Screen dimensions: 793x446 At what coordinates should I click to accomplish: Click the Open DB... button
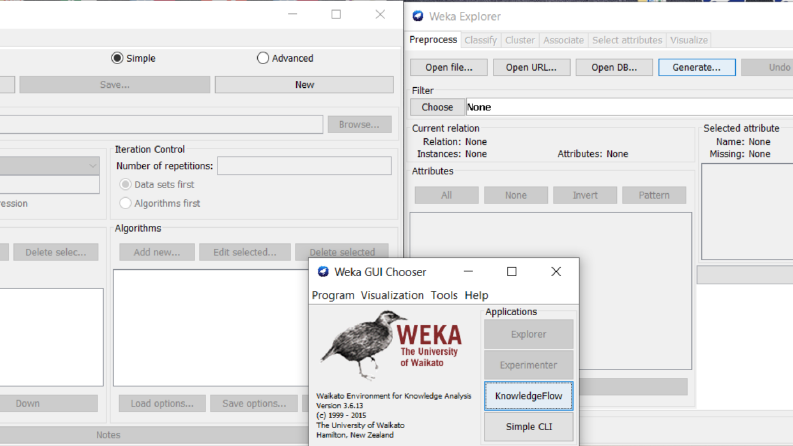point(614,67)
